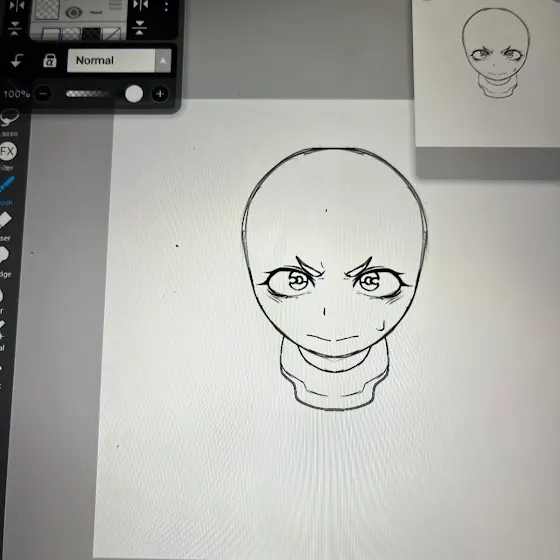This screenshot has width=560, height=560.
Task: Click the clipping arrow icon beside alpha lock
Action: [x=17, y=61]
